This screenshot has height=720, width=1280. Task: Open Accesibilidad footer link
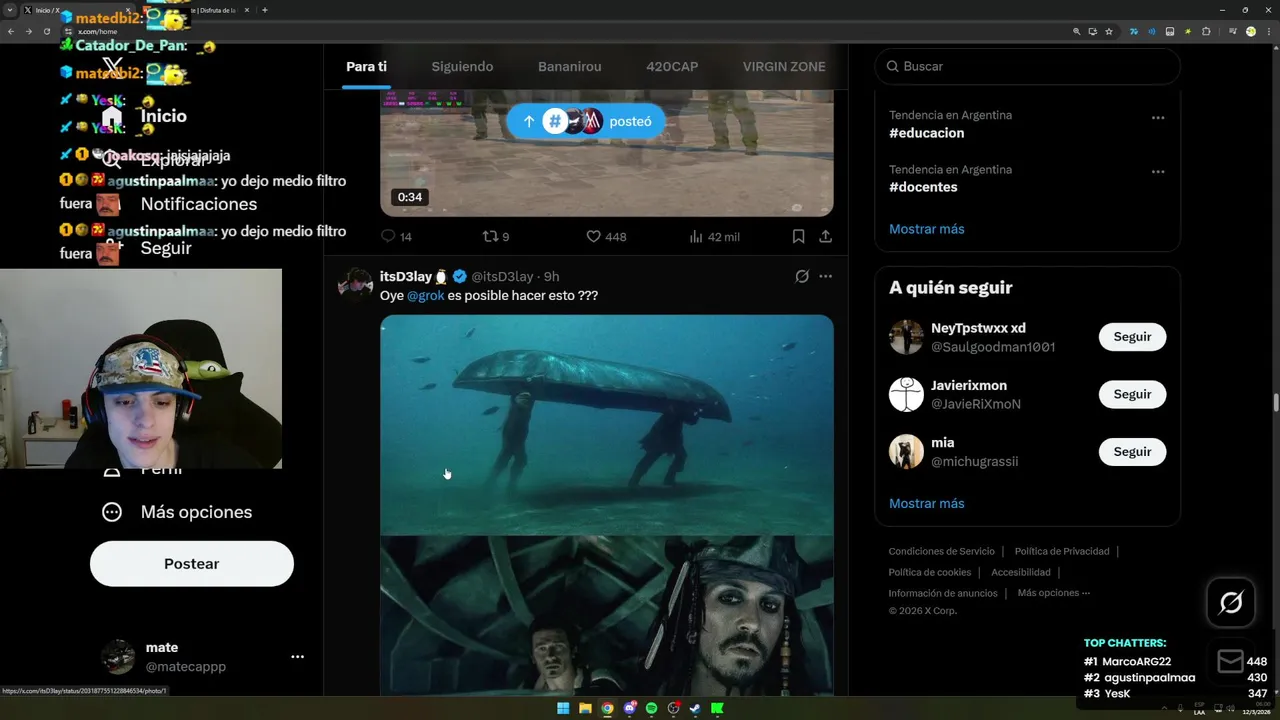[x=1021, y=572]
